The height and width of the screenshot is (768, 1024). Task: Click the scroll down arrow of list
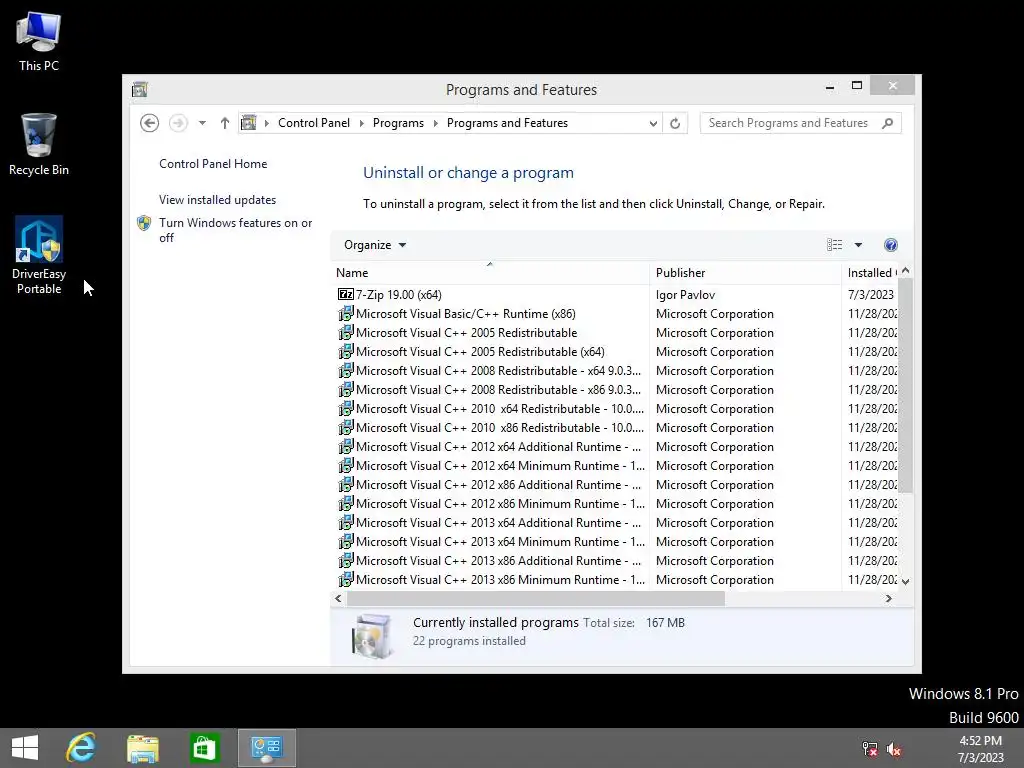(905, 581)
